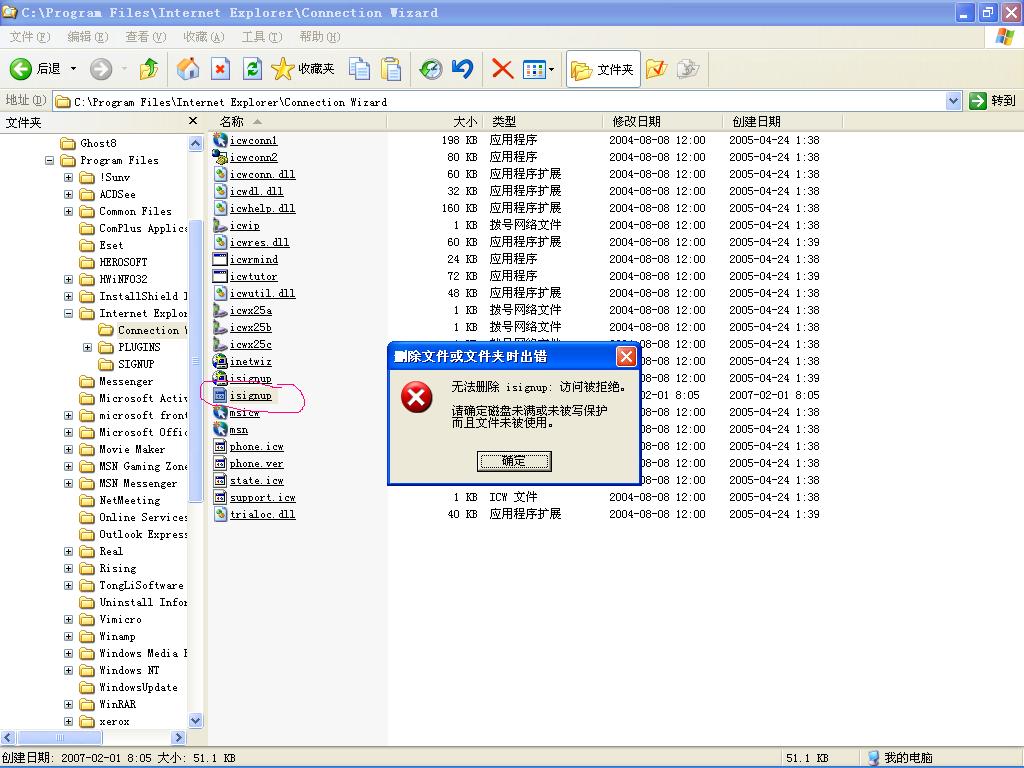Select the highlighted isignup file

click(x=251, y=395)
